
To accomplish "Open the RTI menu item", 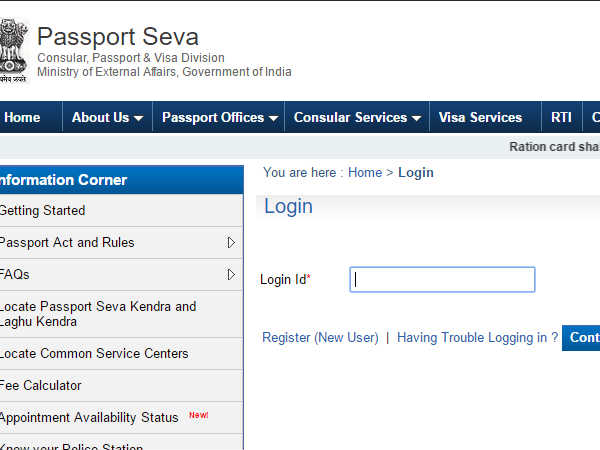I will pos(561,117).
